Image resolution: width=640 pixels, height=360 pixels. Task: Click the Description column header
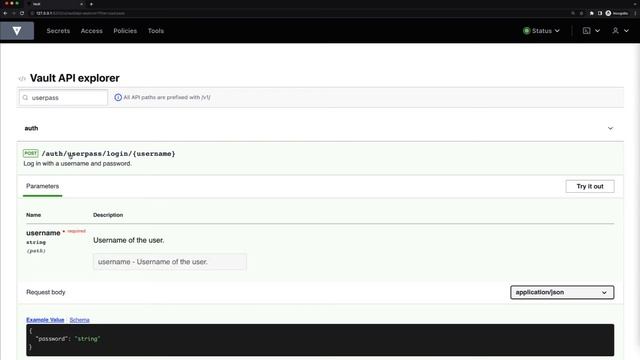coord(108,215)
